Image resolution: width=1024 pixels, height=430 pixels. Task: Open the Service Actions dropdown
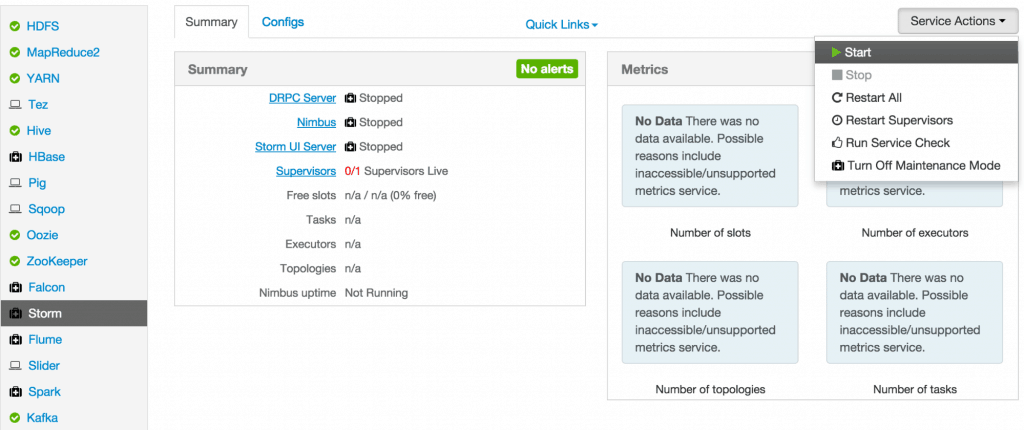pyautogui.click(x=958, y=21)
